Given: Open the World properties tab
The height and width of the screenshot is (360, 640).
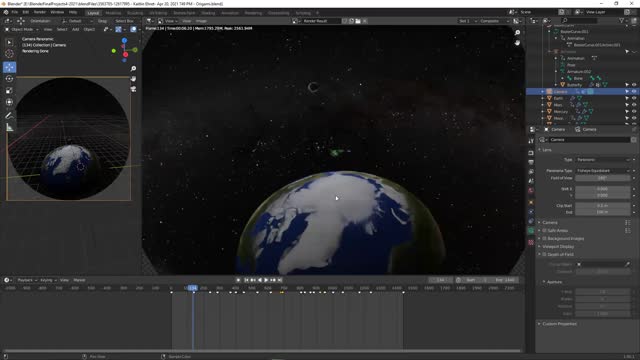Looking at the screenshot, I should 531,191.
